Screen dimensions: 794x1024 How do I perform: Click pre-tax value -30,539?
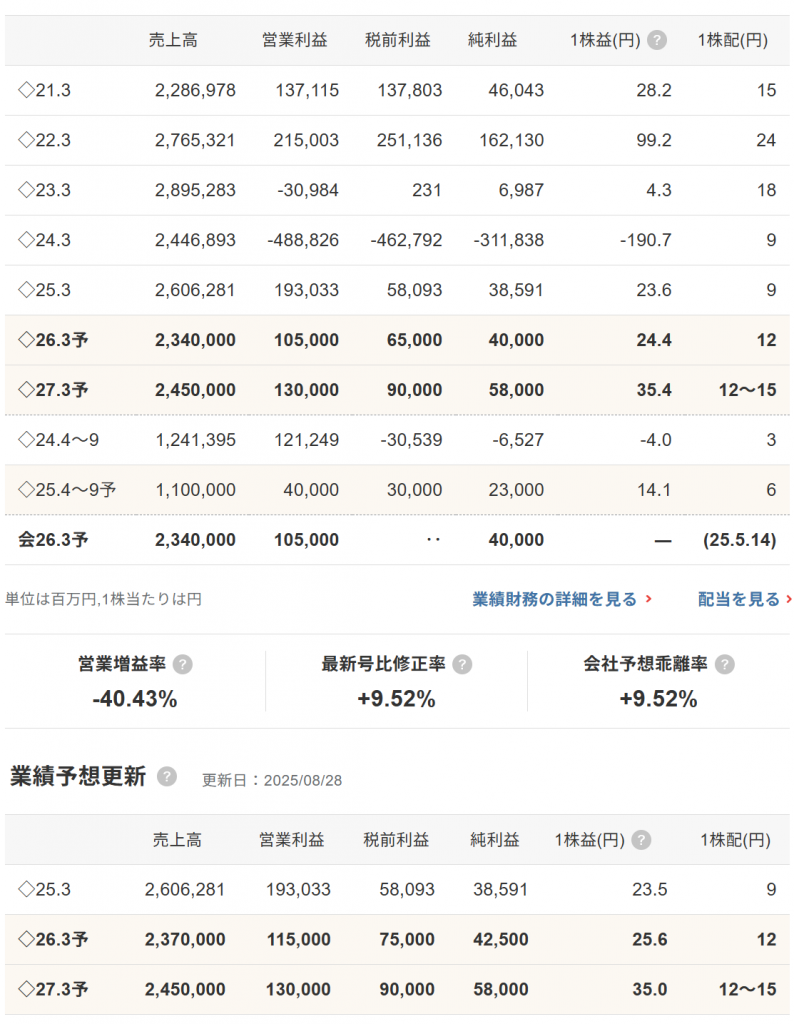[x=411, y=440]
